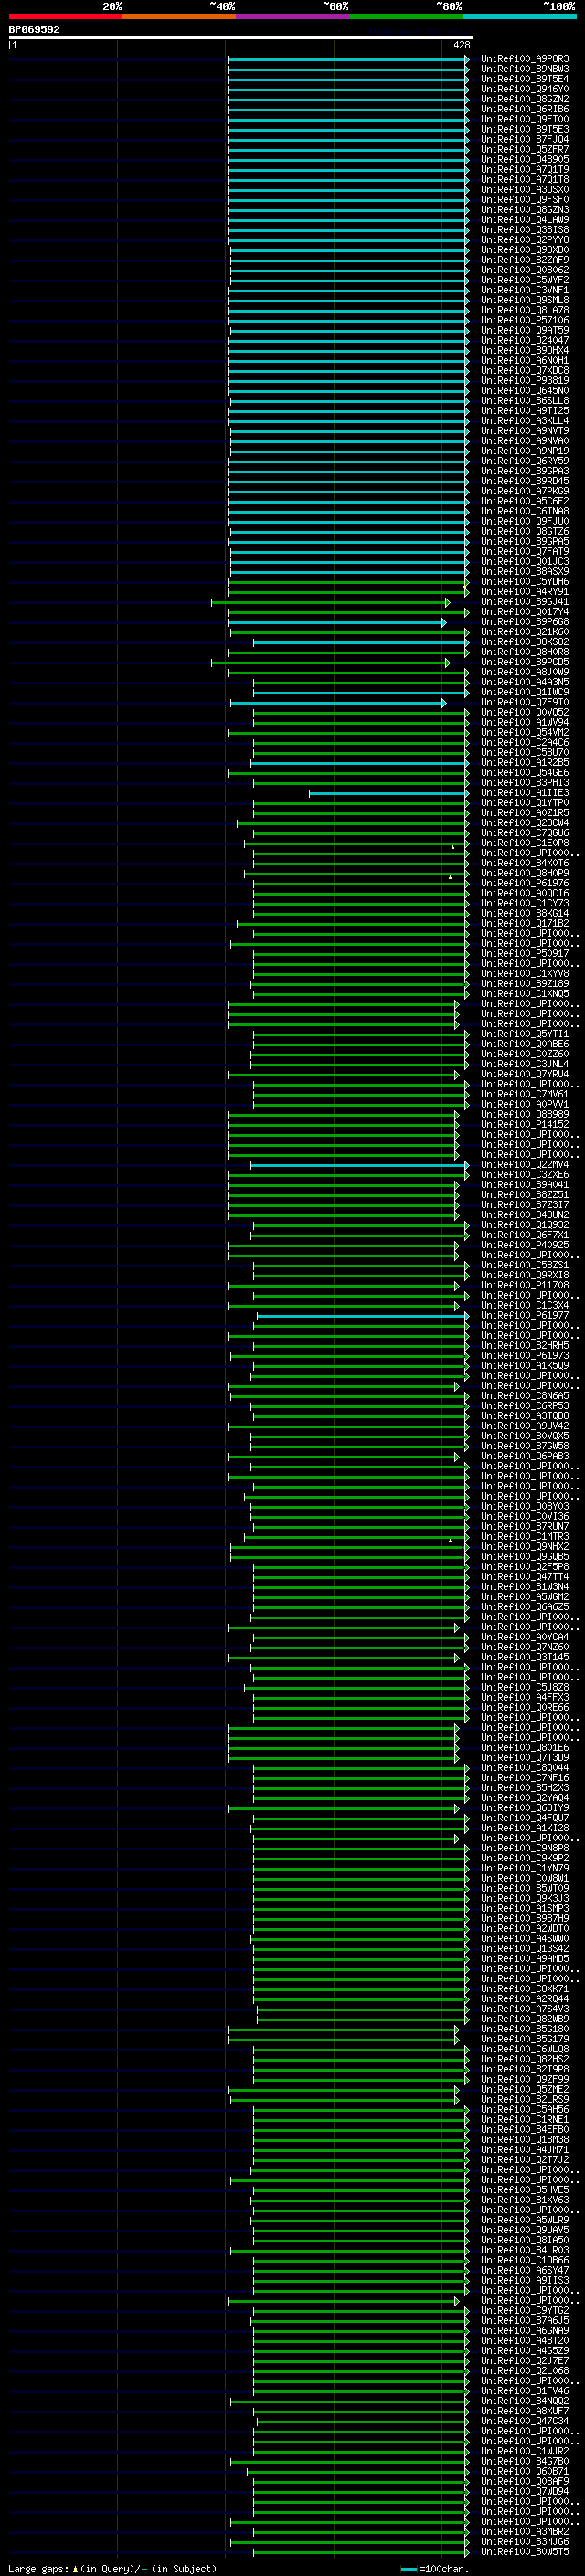This screenshot has width=585, height=2576.
Task: Open hit UniRef100_A7PKG9
Action: [x=524, y=491]
